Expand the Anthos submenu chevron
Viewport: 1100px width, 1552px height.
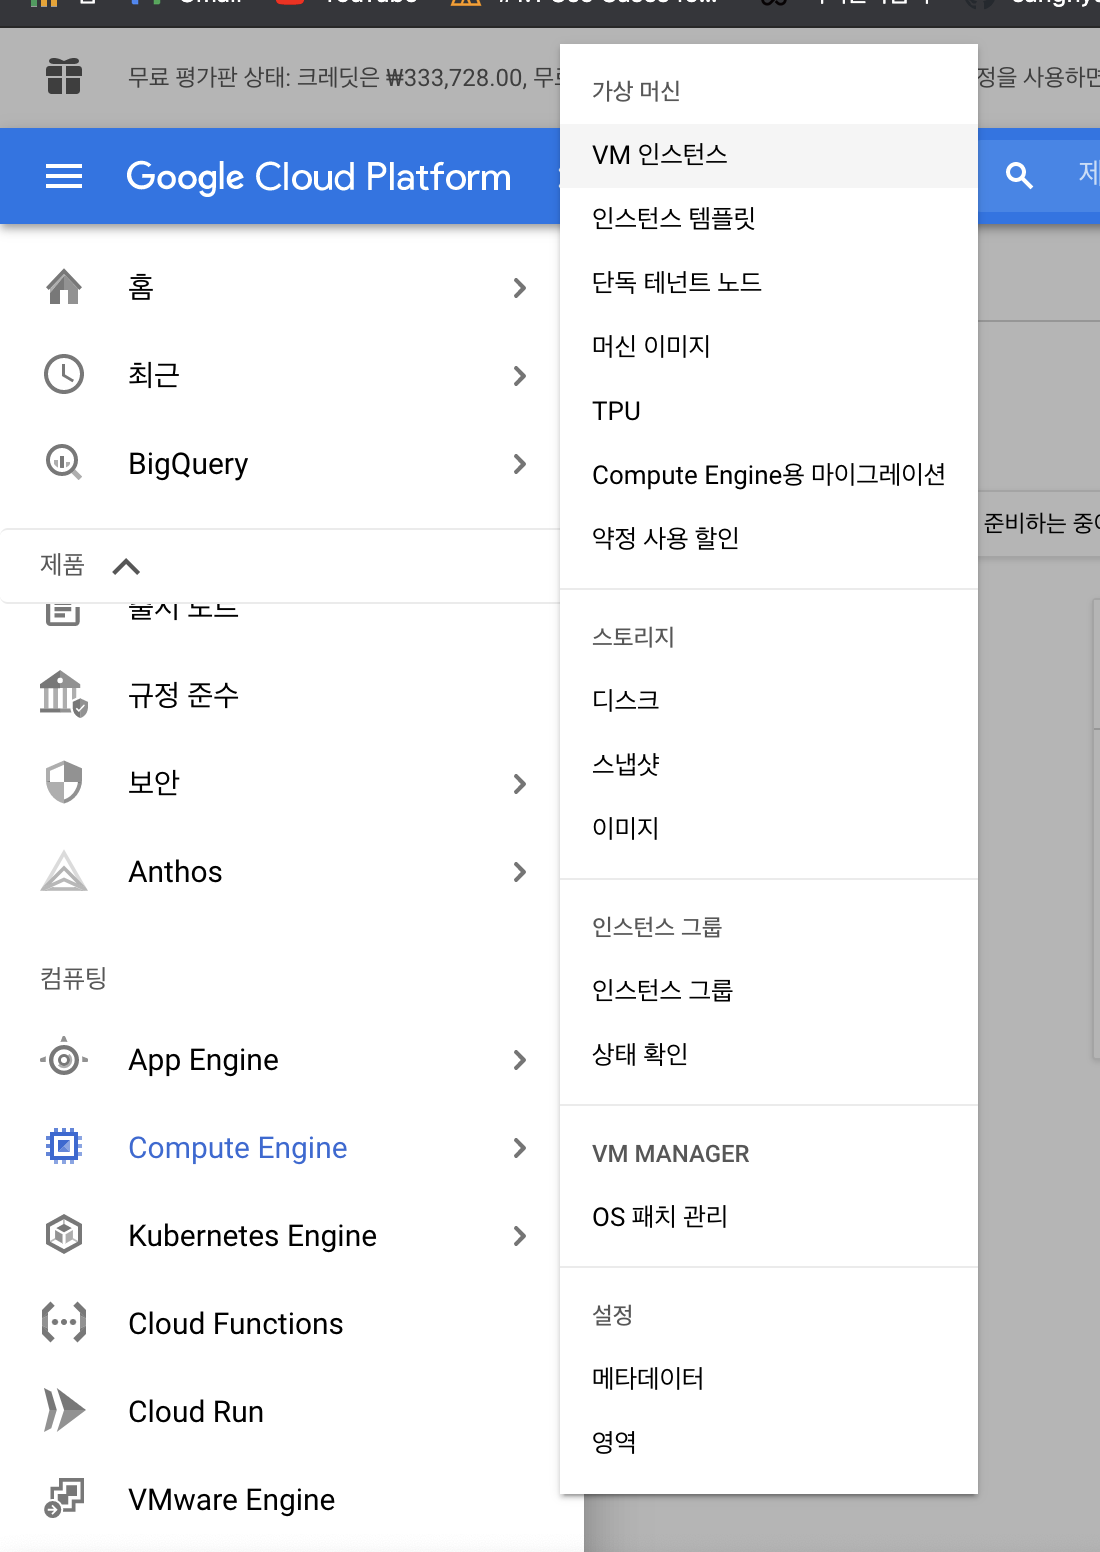519,872
